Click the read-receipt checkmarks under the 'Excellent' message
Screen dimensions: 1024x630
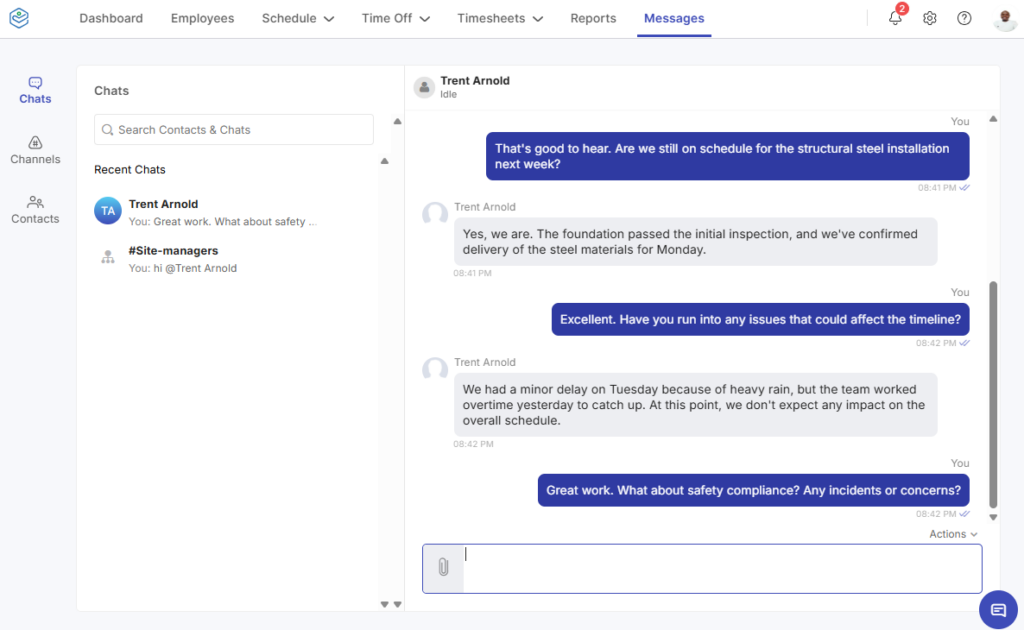965,343
